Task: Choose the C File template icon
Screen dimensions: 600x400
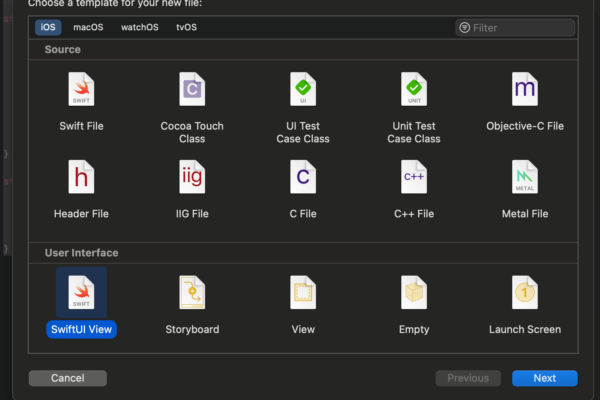Action: pos(303,178)
